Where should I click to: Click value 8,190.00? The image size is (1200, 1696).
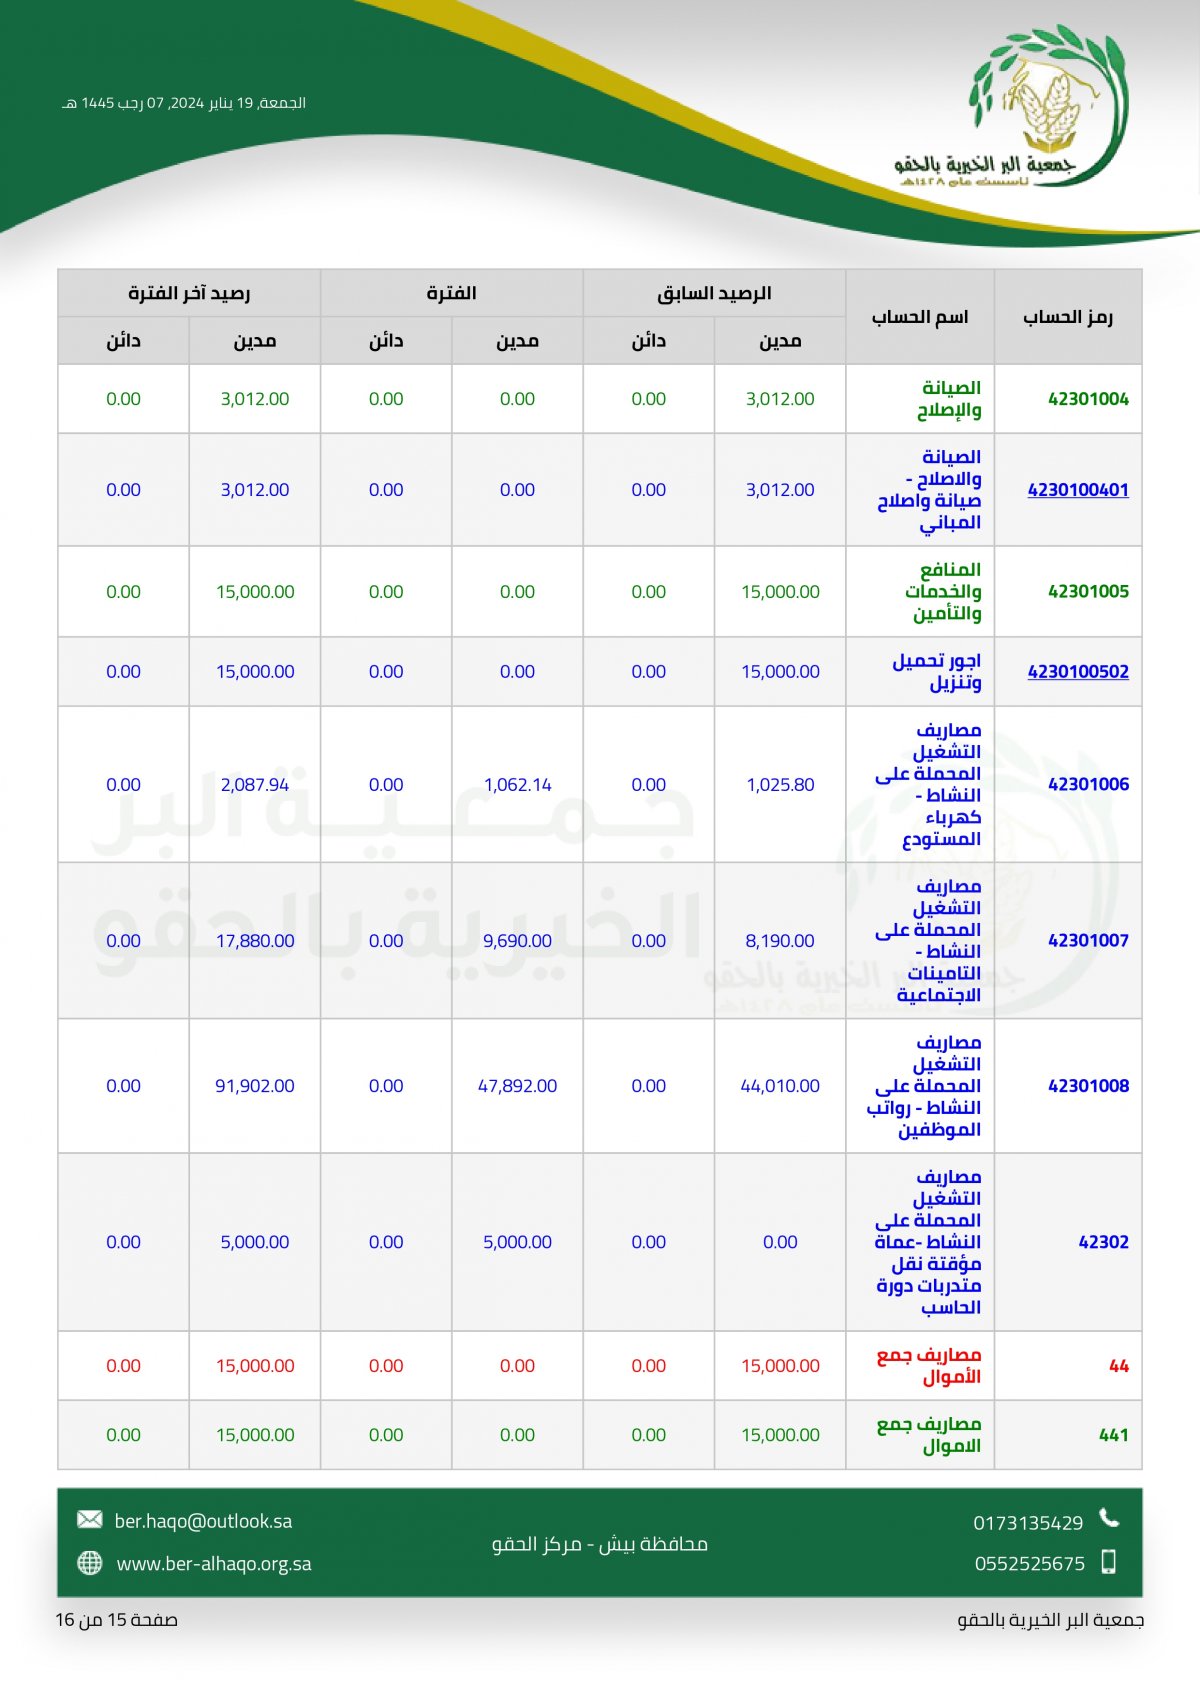(780, 941)
